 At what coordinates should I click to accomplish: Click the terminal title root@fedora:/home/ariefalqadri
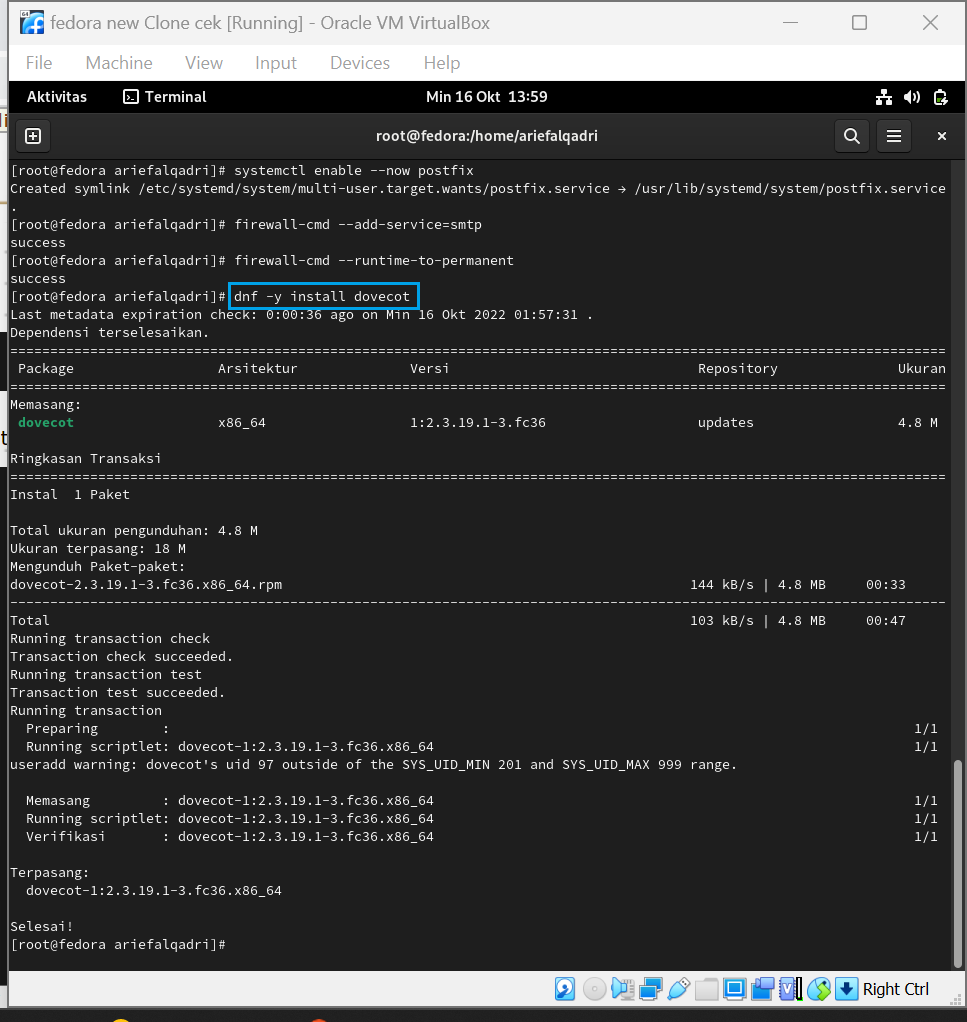[x=487, y=136]
